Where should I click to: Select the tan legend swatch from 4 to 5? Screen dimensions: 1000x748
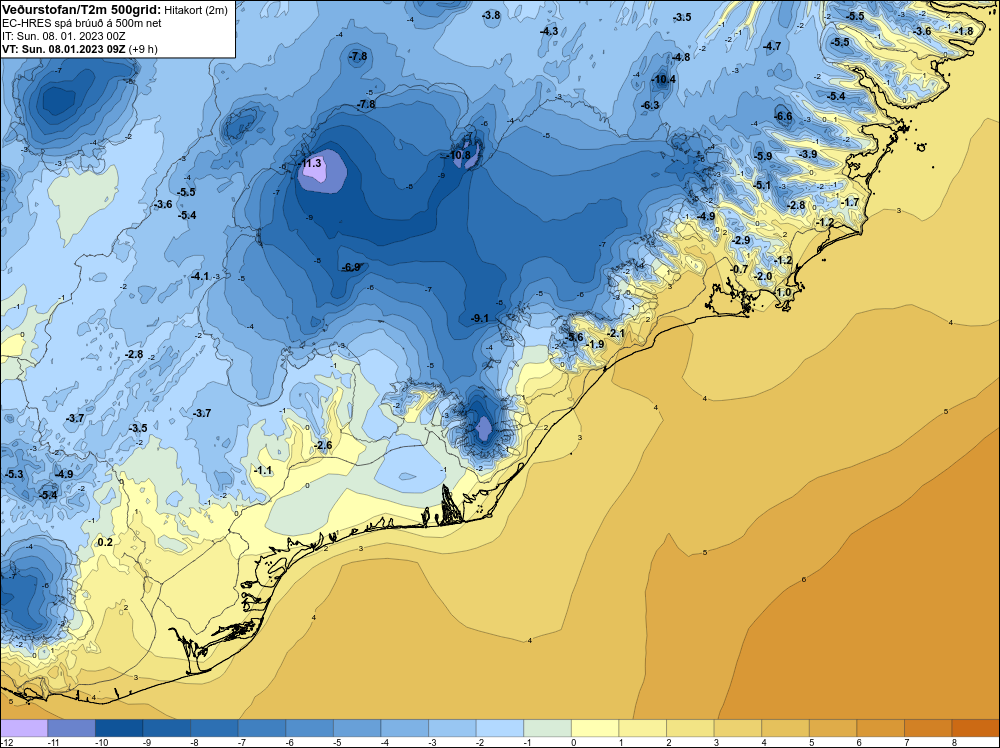point(786,728)
